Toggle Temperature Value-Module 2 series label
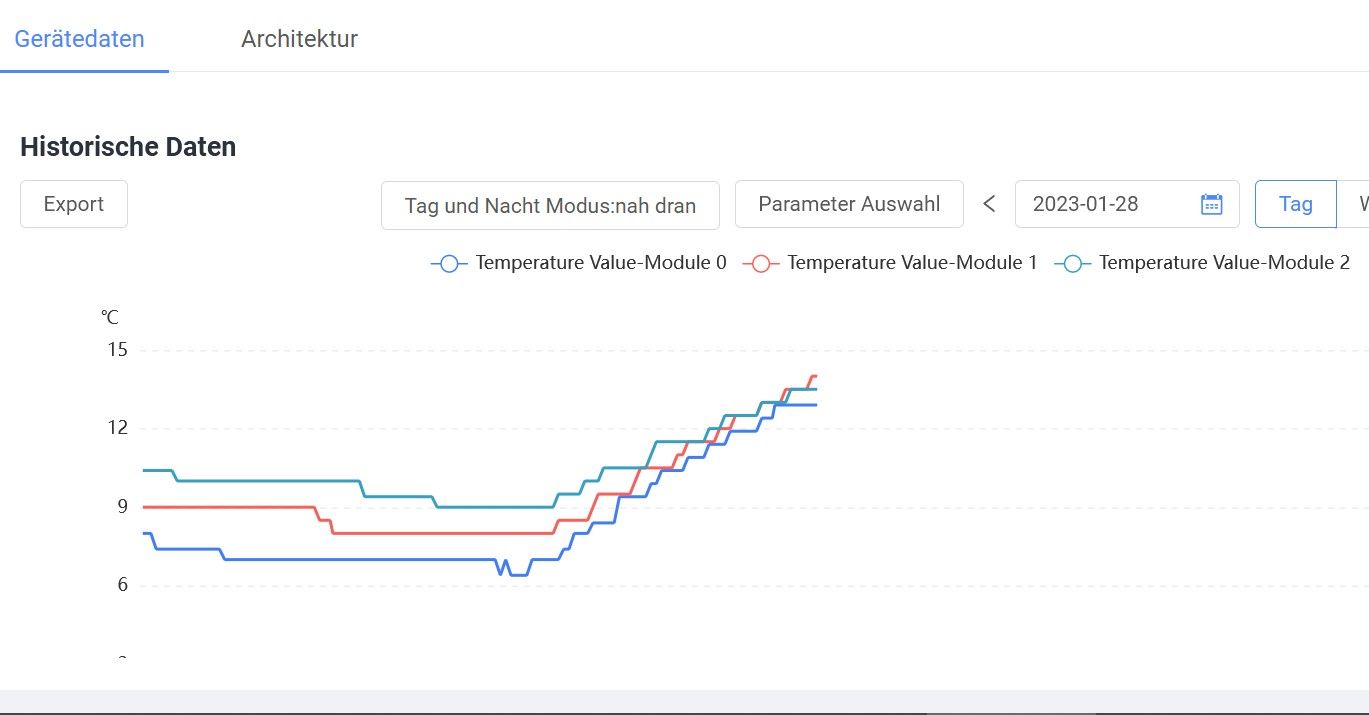Image resolution: width=1369 pixels, height=715 pixels. (x=1223, y=263)
